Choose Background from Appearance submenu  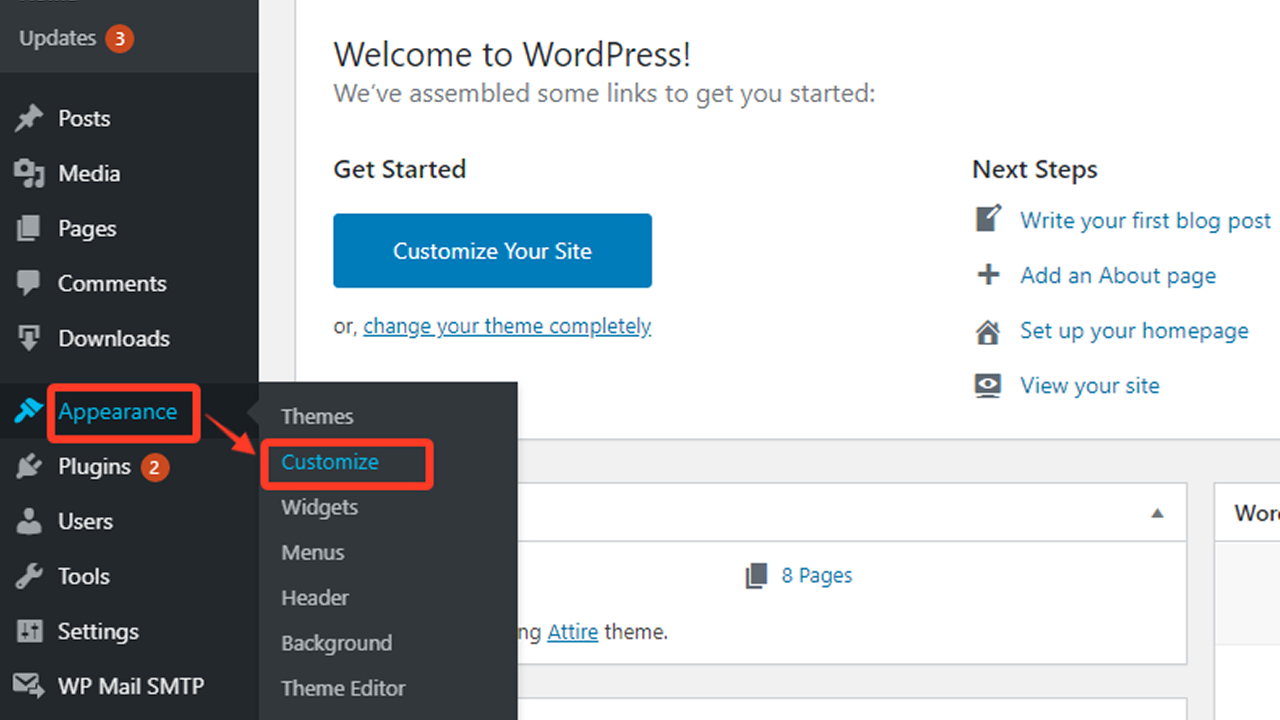pyautogui.click(x=336, y=643)
